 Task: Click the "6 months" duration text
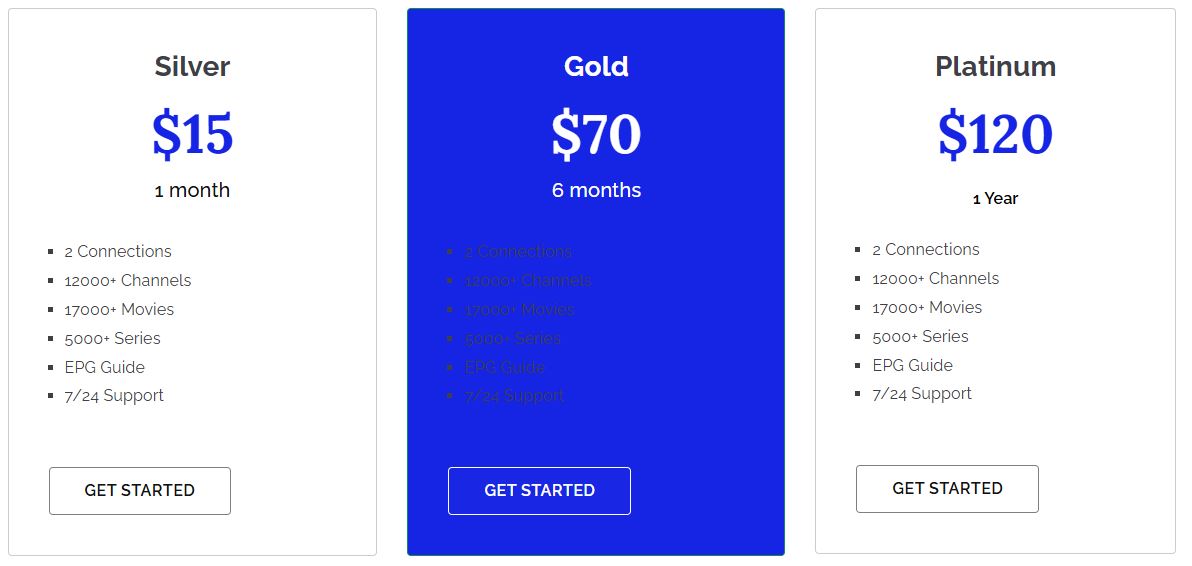click(x=596, y=190)
